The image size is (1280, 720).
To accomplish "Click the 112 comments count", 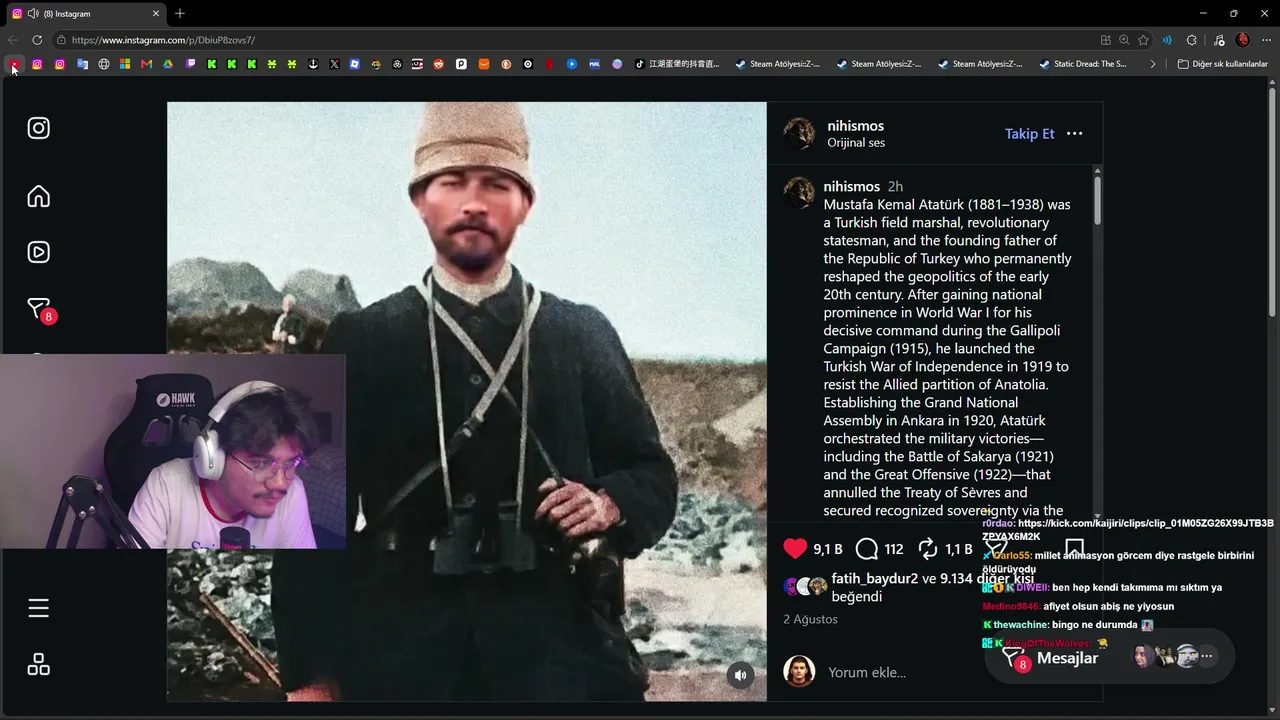I will tap(894, 549).
